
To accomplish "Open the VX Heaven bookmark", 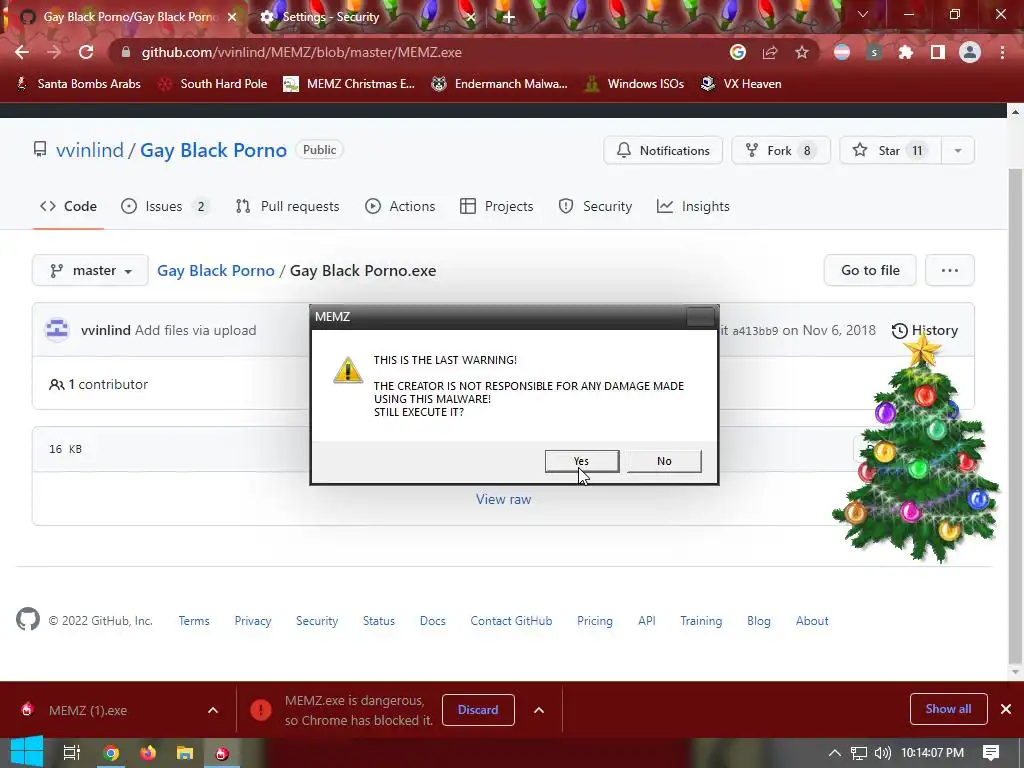I will tap(741, 84).
